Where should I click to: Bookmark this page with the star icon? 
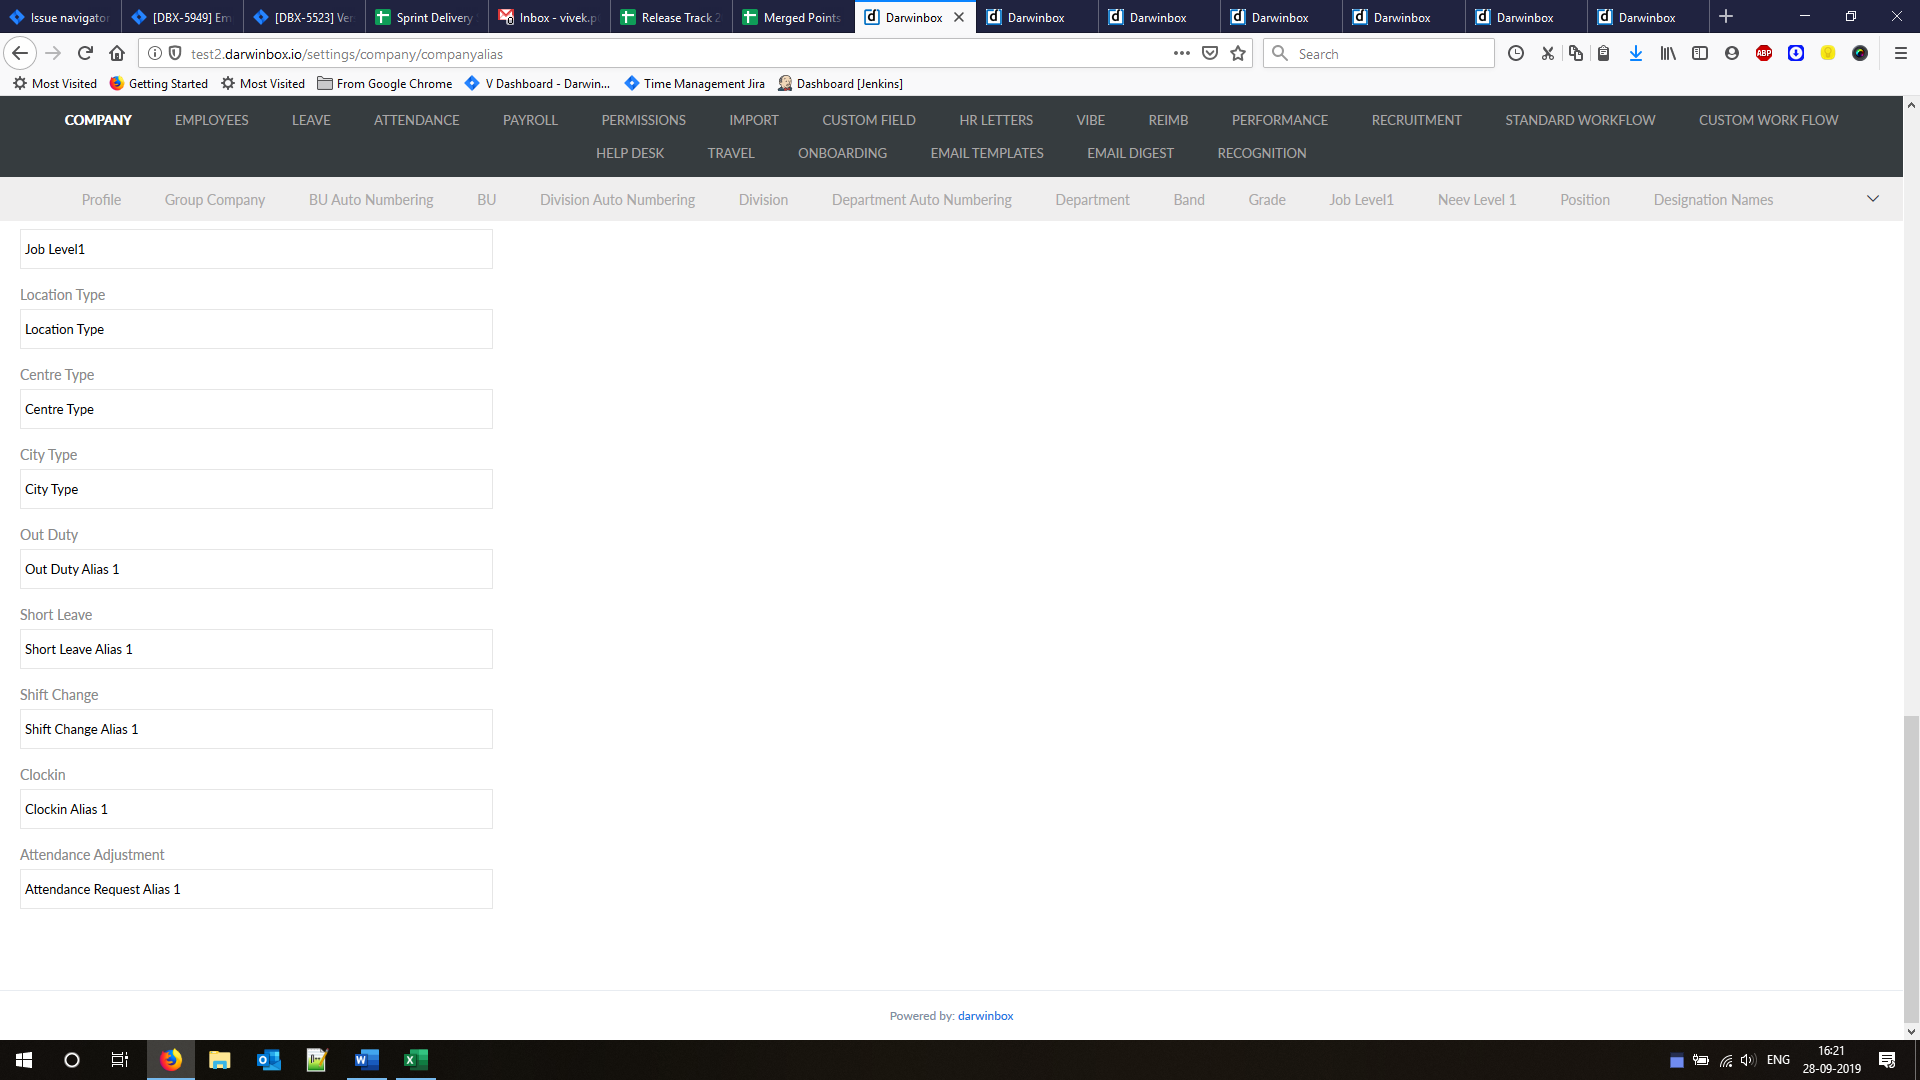[x=1238, y=54]
